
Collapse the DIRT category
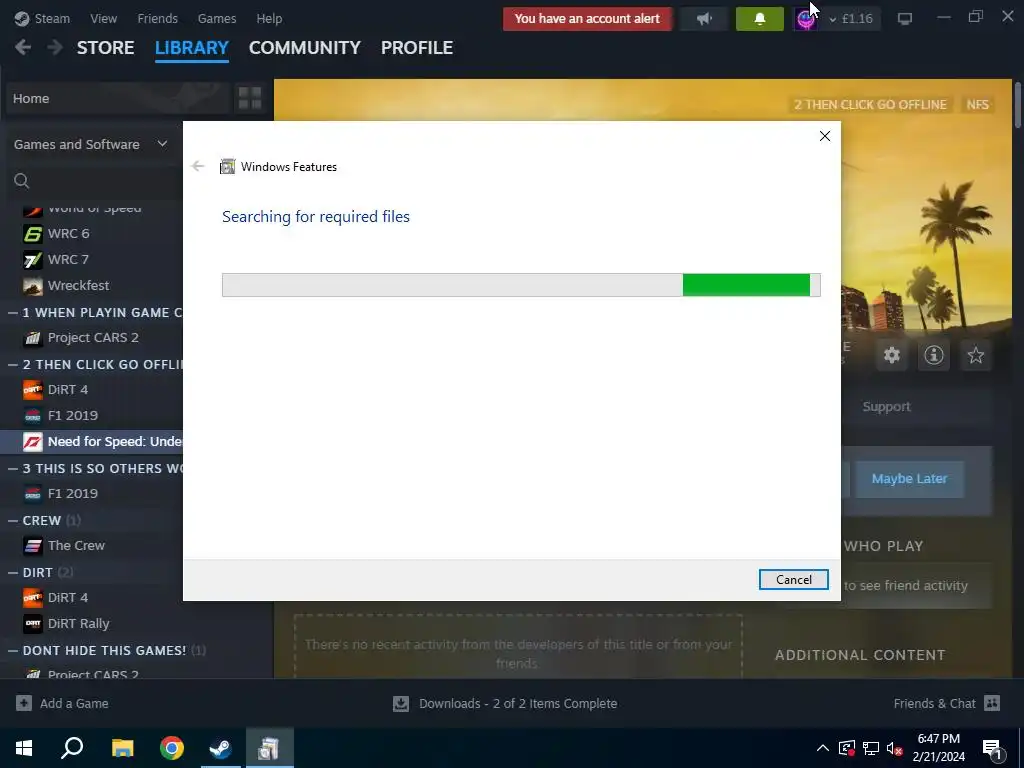[12, 572]
